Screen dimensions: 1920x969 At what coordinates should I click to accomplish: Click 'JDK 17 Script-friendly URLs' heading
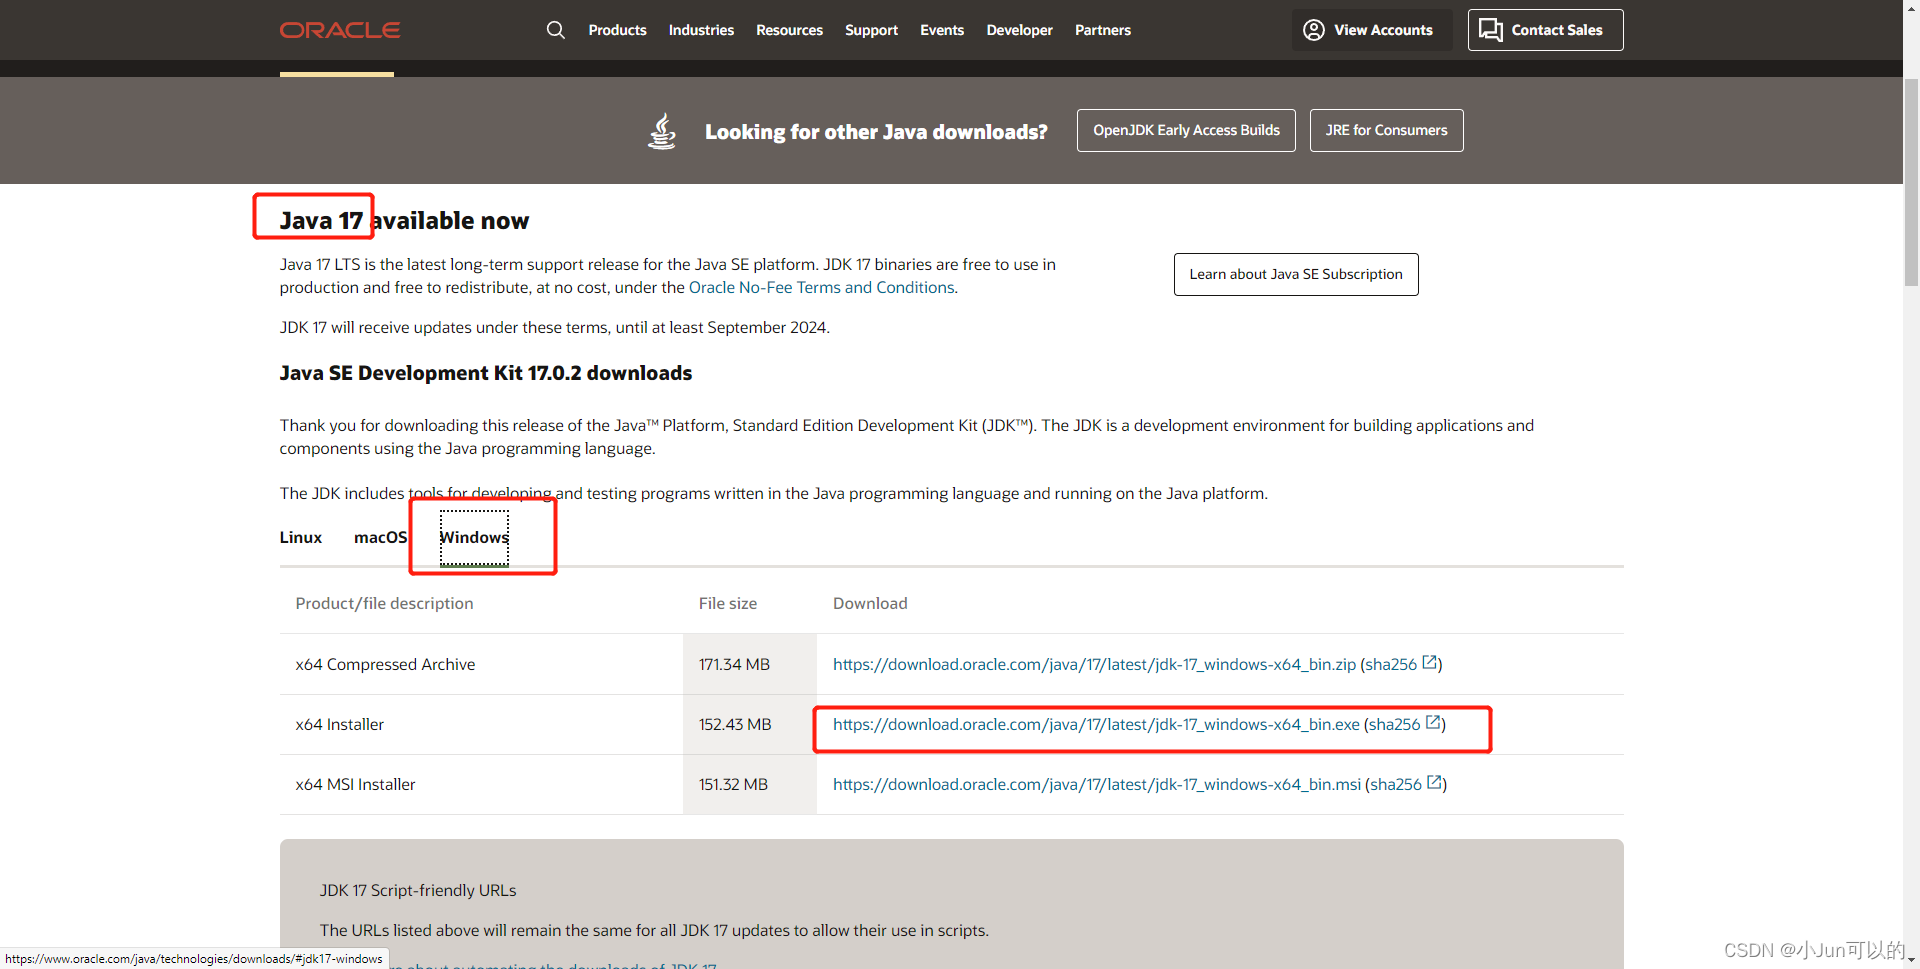[x=418, y=890]
